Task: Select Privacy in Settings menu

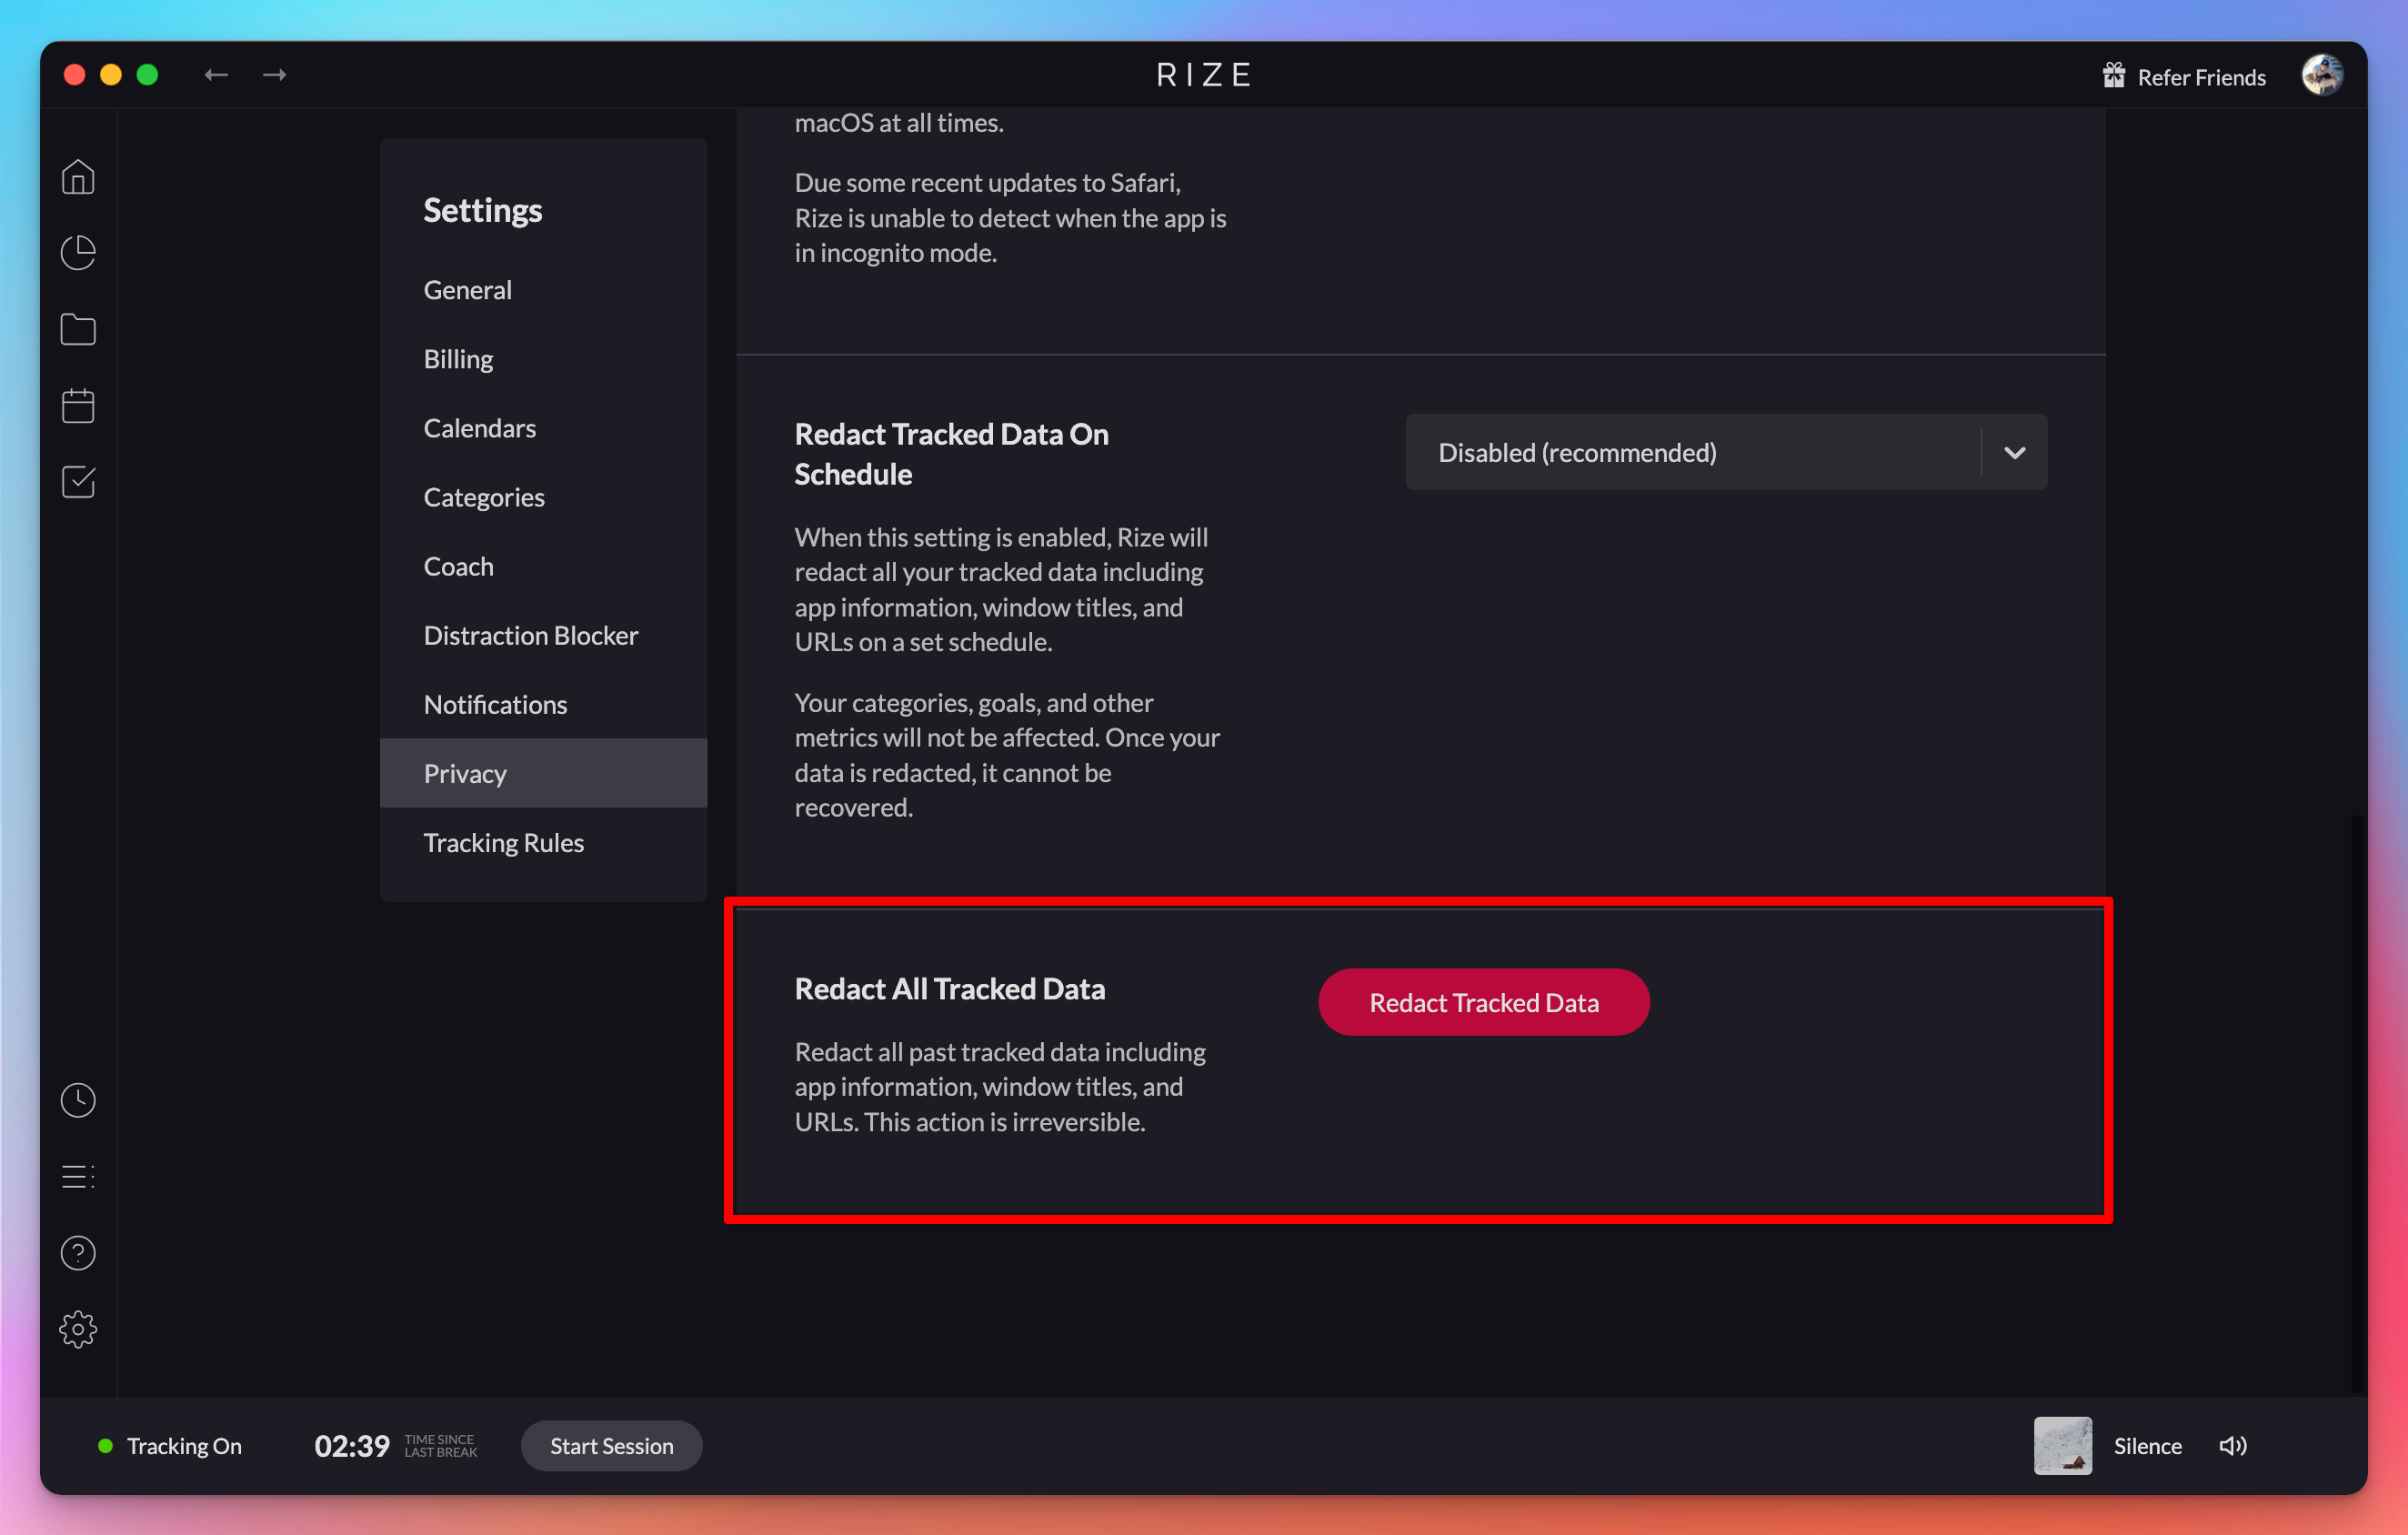Action: (543, 773)
